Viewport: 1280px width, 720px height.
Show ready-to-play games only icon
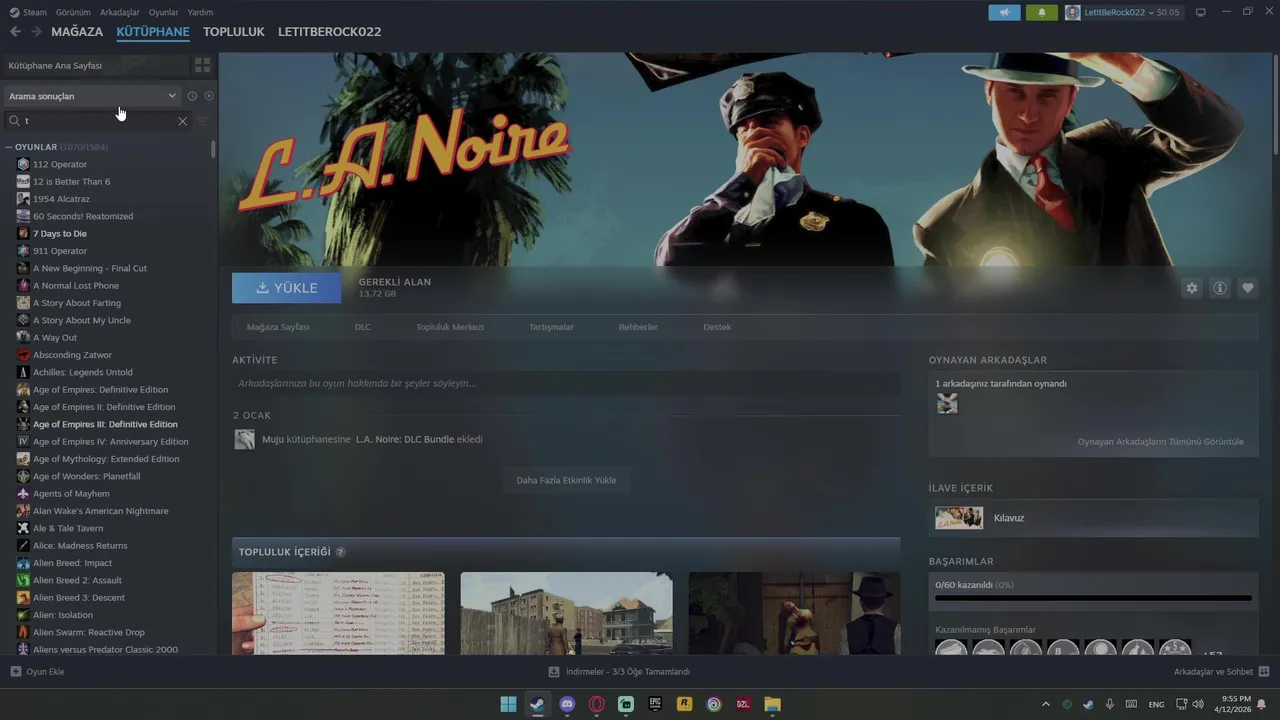coord(209,96)
